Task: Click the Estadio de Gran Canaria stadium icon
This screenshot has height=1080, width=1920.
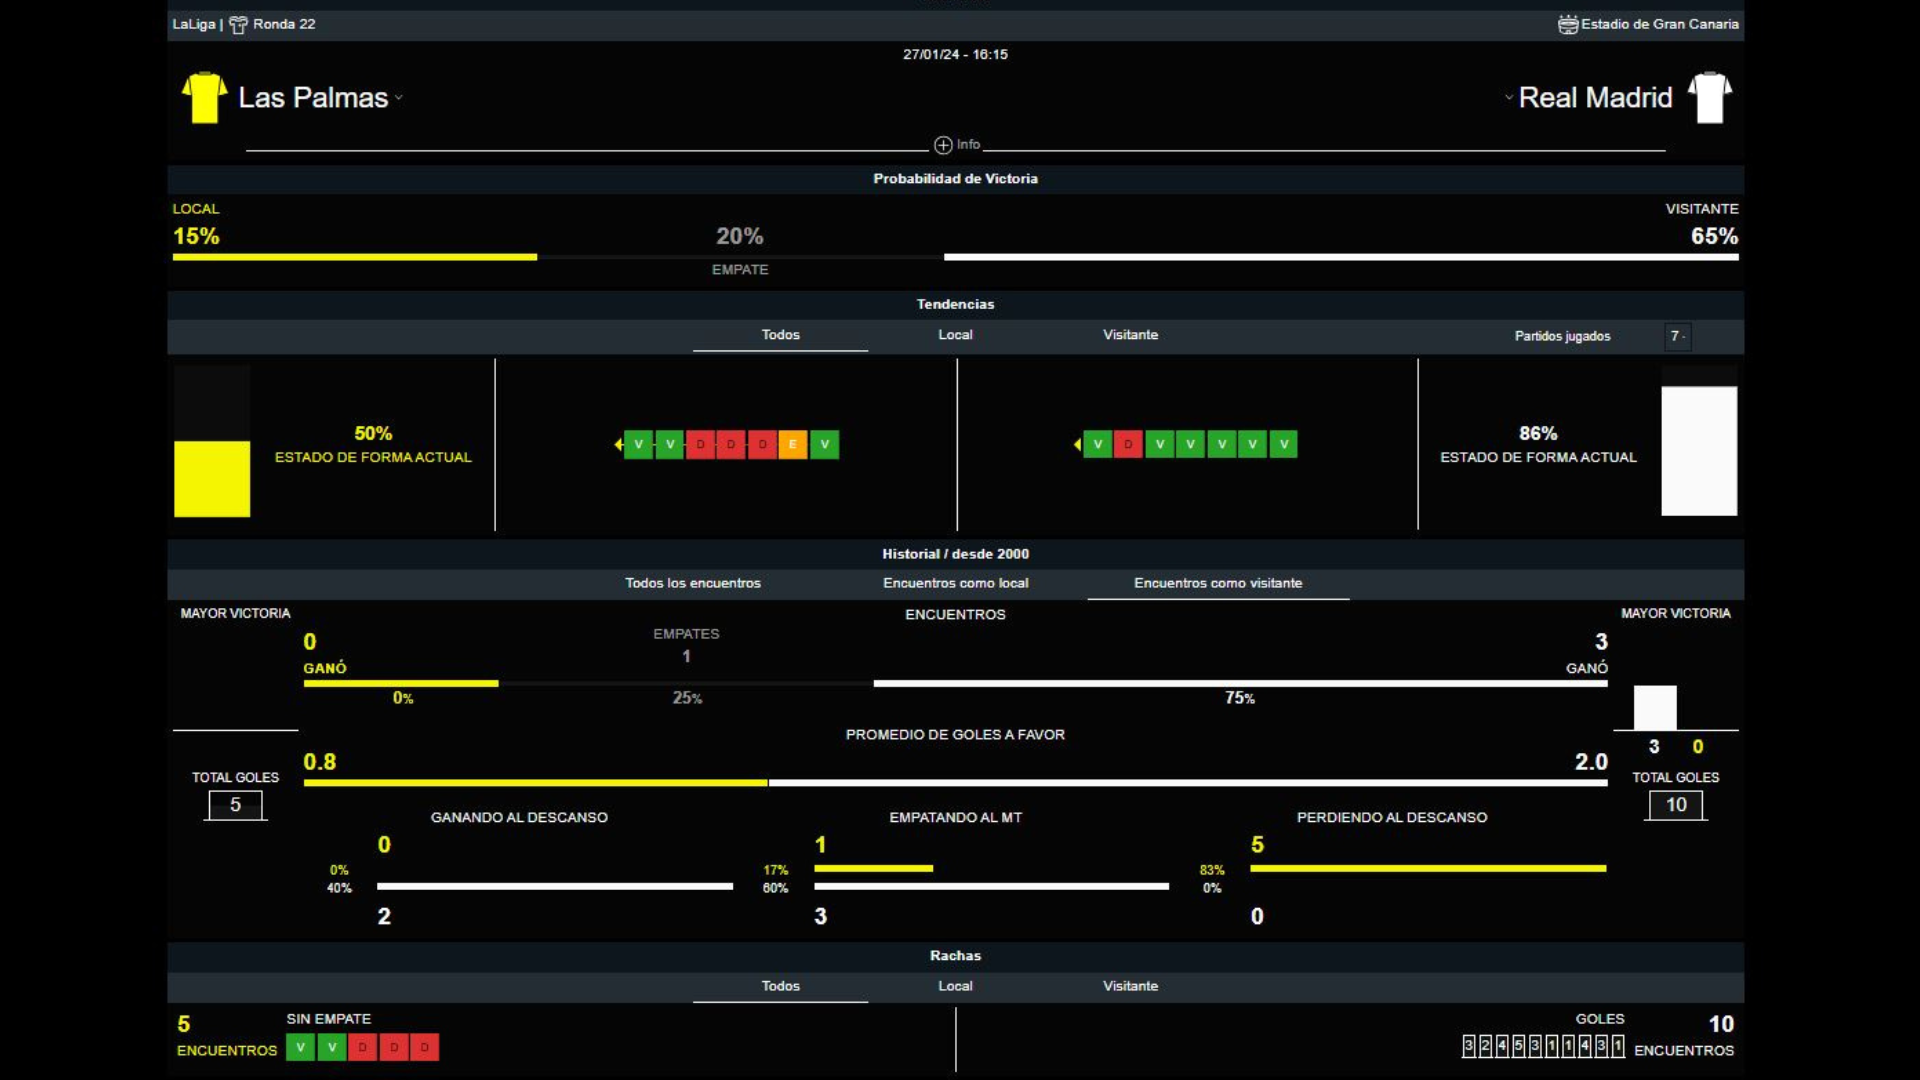Action: pos(1567,24)
